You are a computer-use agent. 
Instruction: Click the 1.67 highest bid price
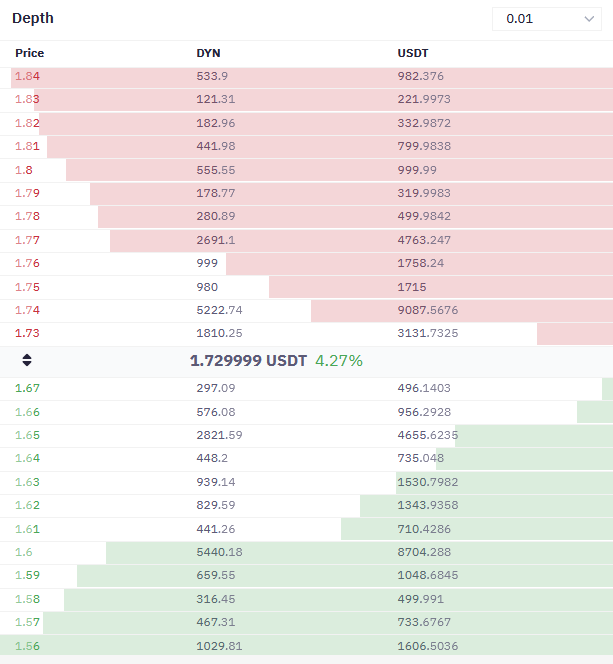pyautogui.click(x=27, y=388)
